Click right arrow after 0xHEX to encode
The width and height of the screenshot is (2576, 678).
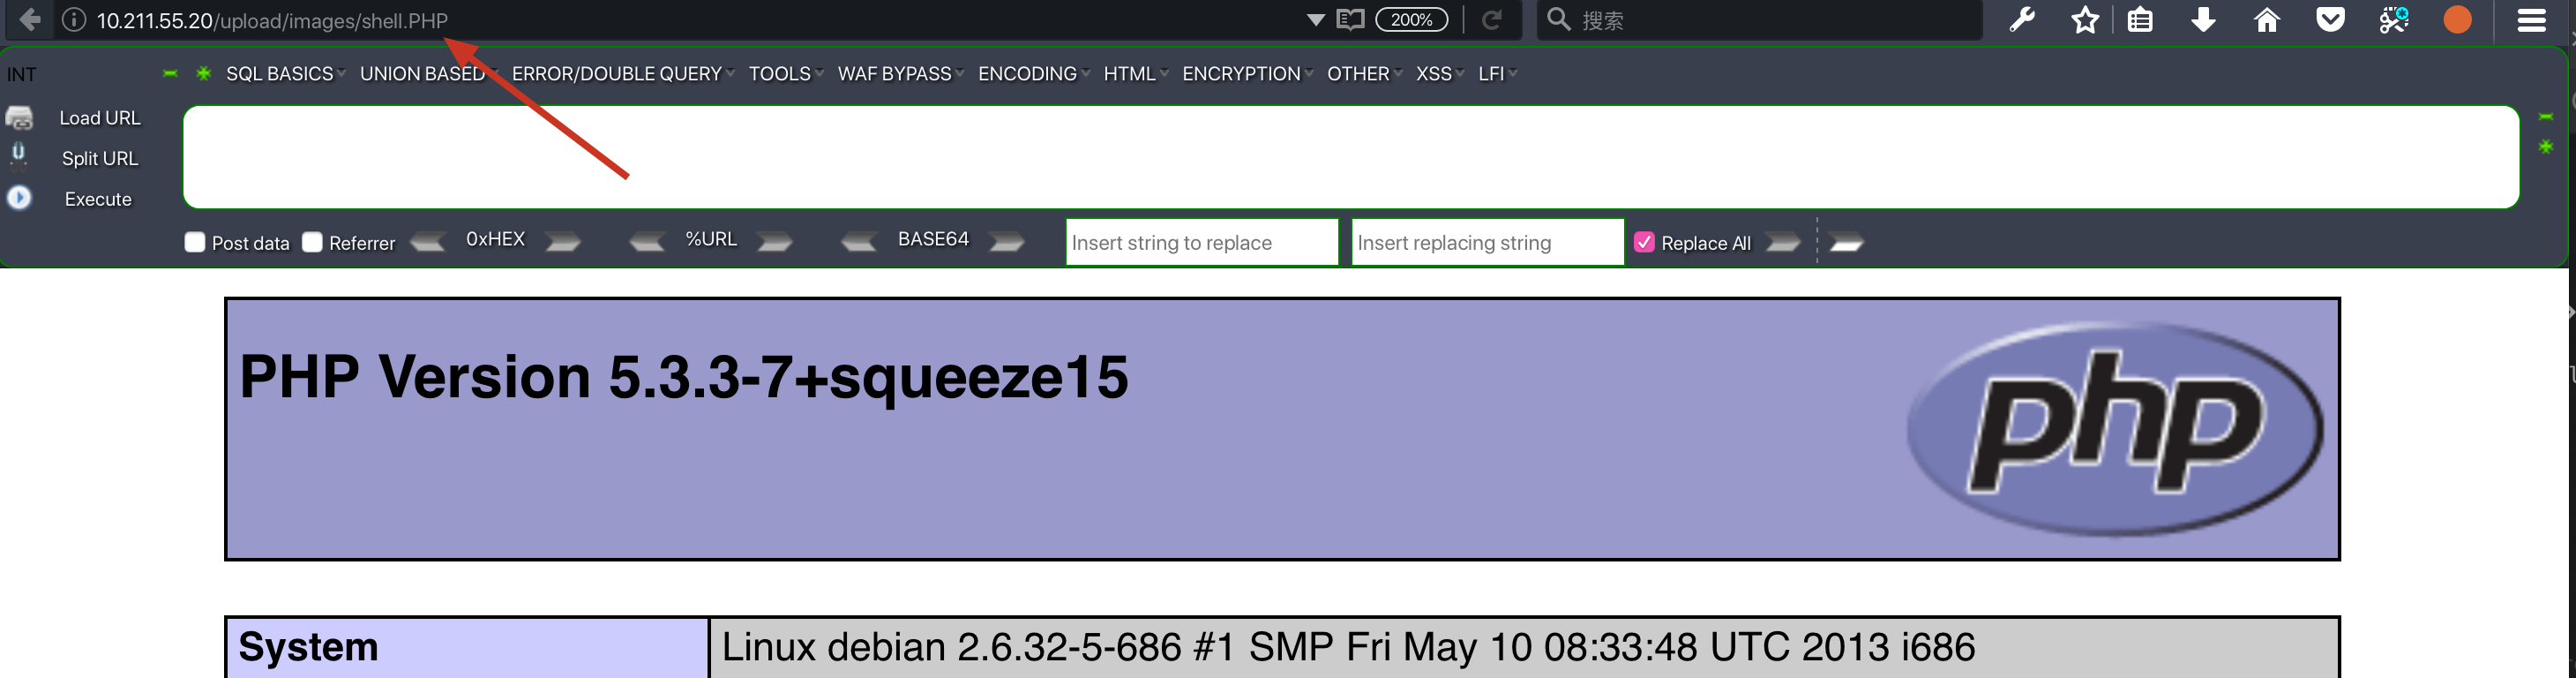tap(562, 242)
